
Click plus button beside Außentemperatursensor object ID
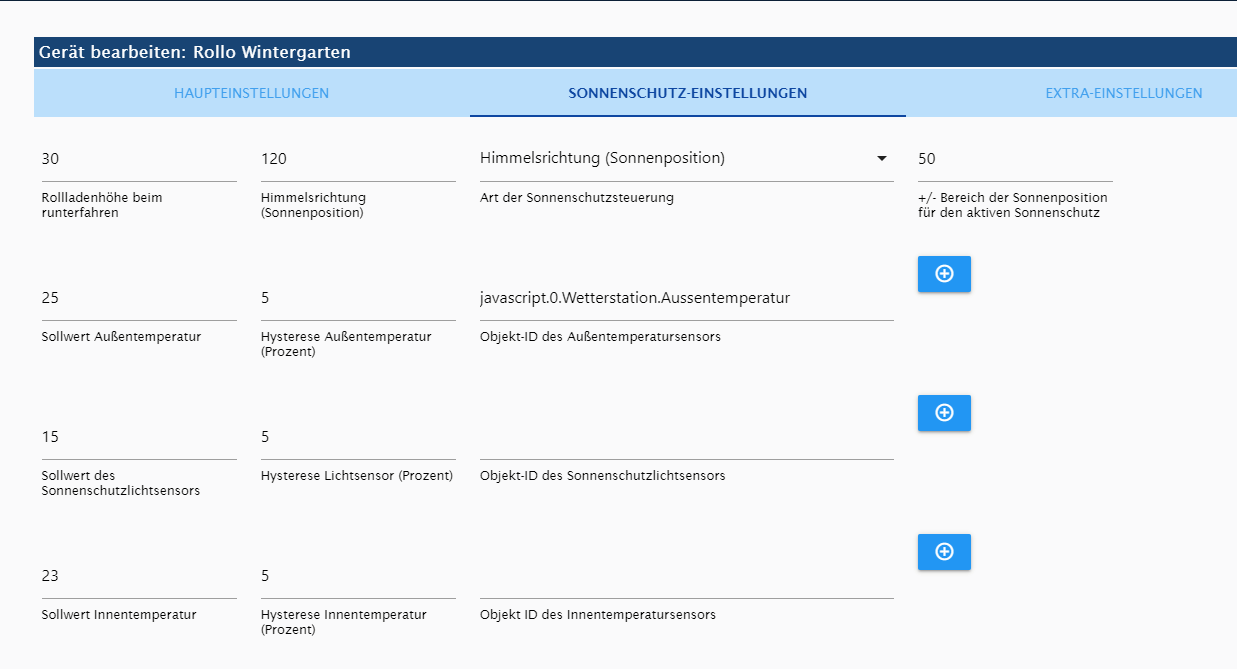click(944, 274)
